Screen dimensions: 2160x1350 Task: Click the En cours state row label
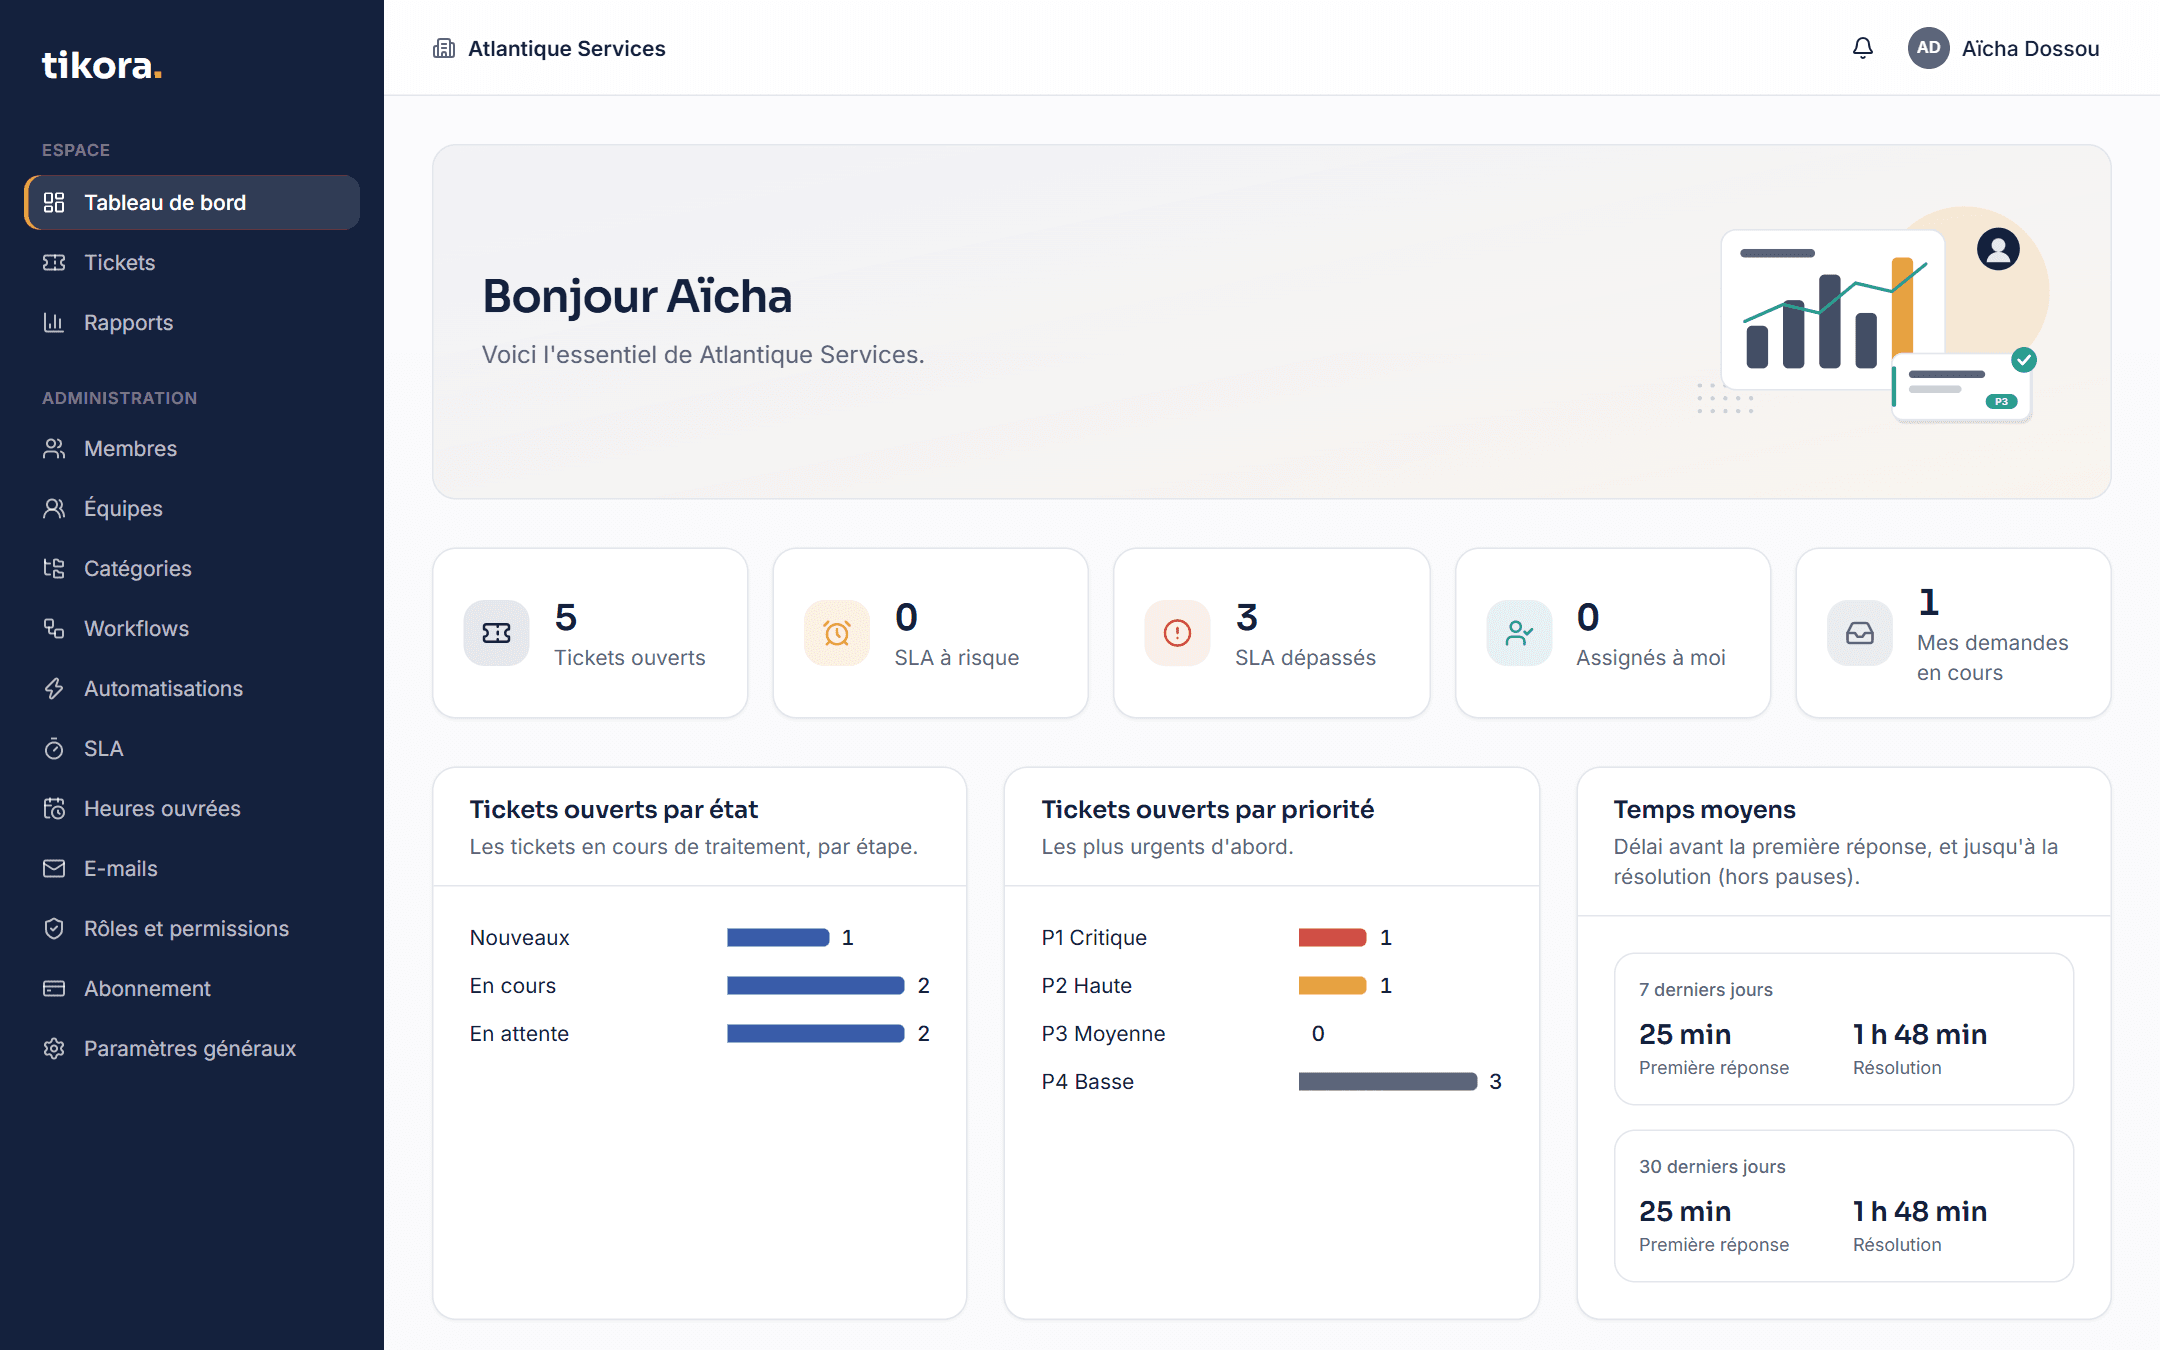513,986
